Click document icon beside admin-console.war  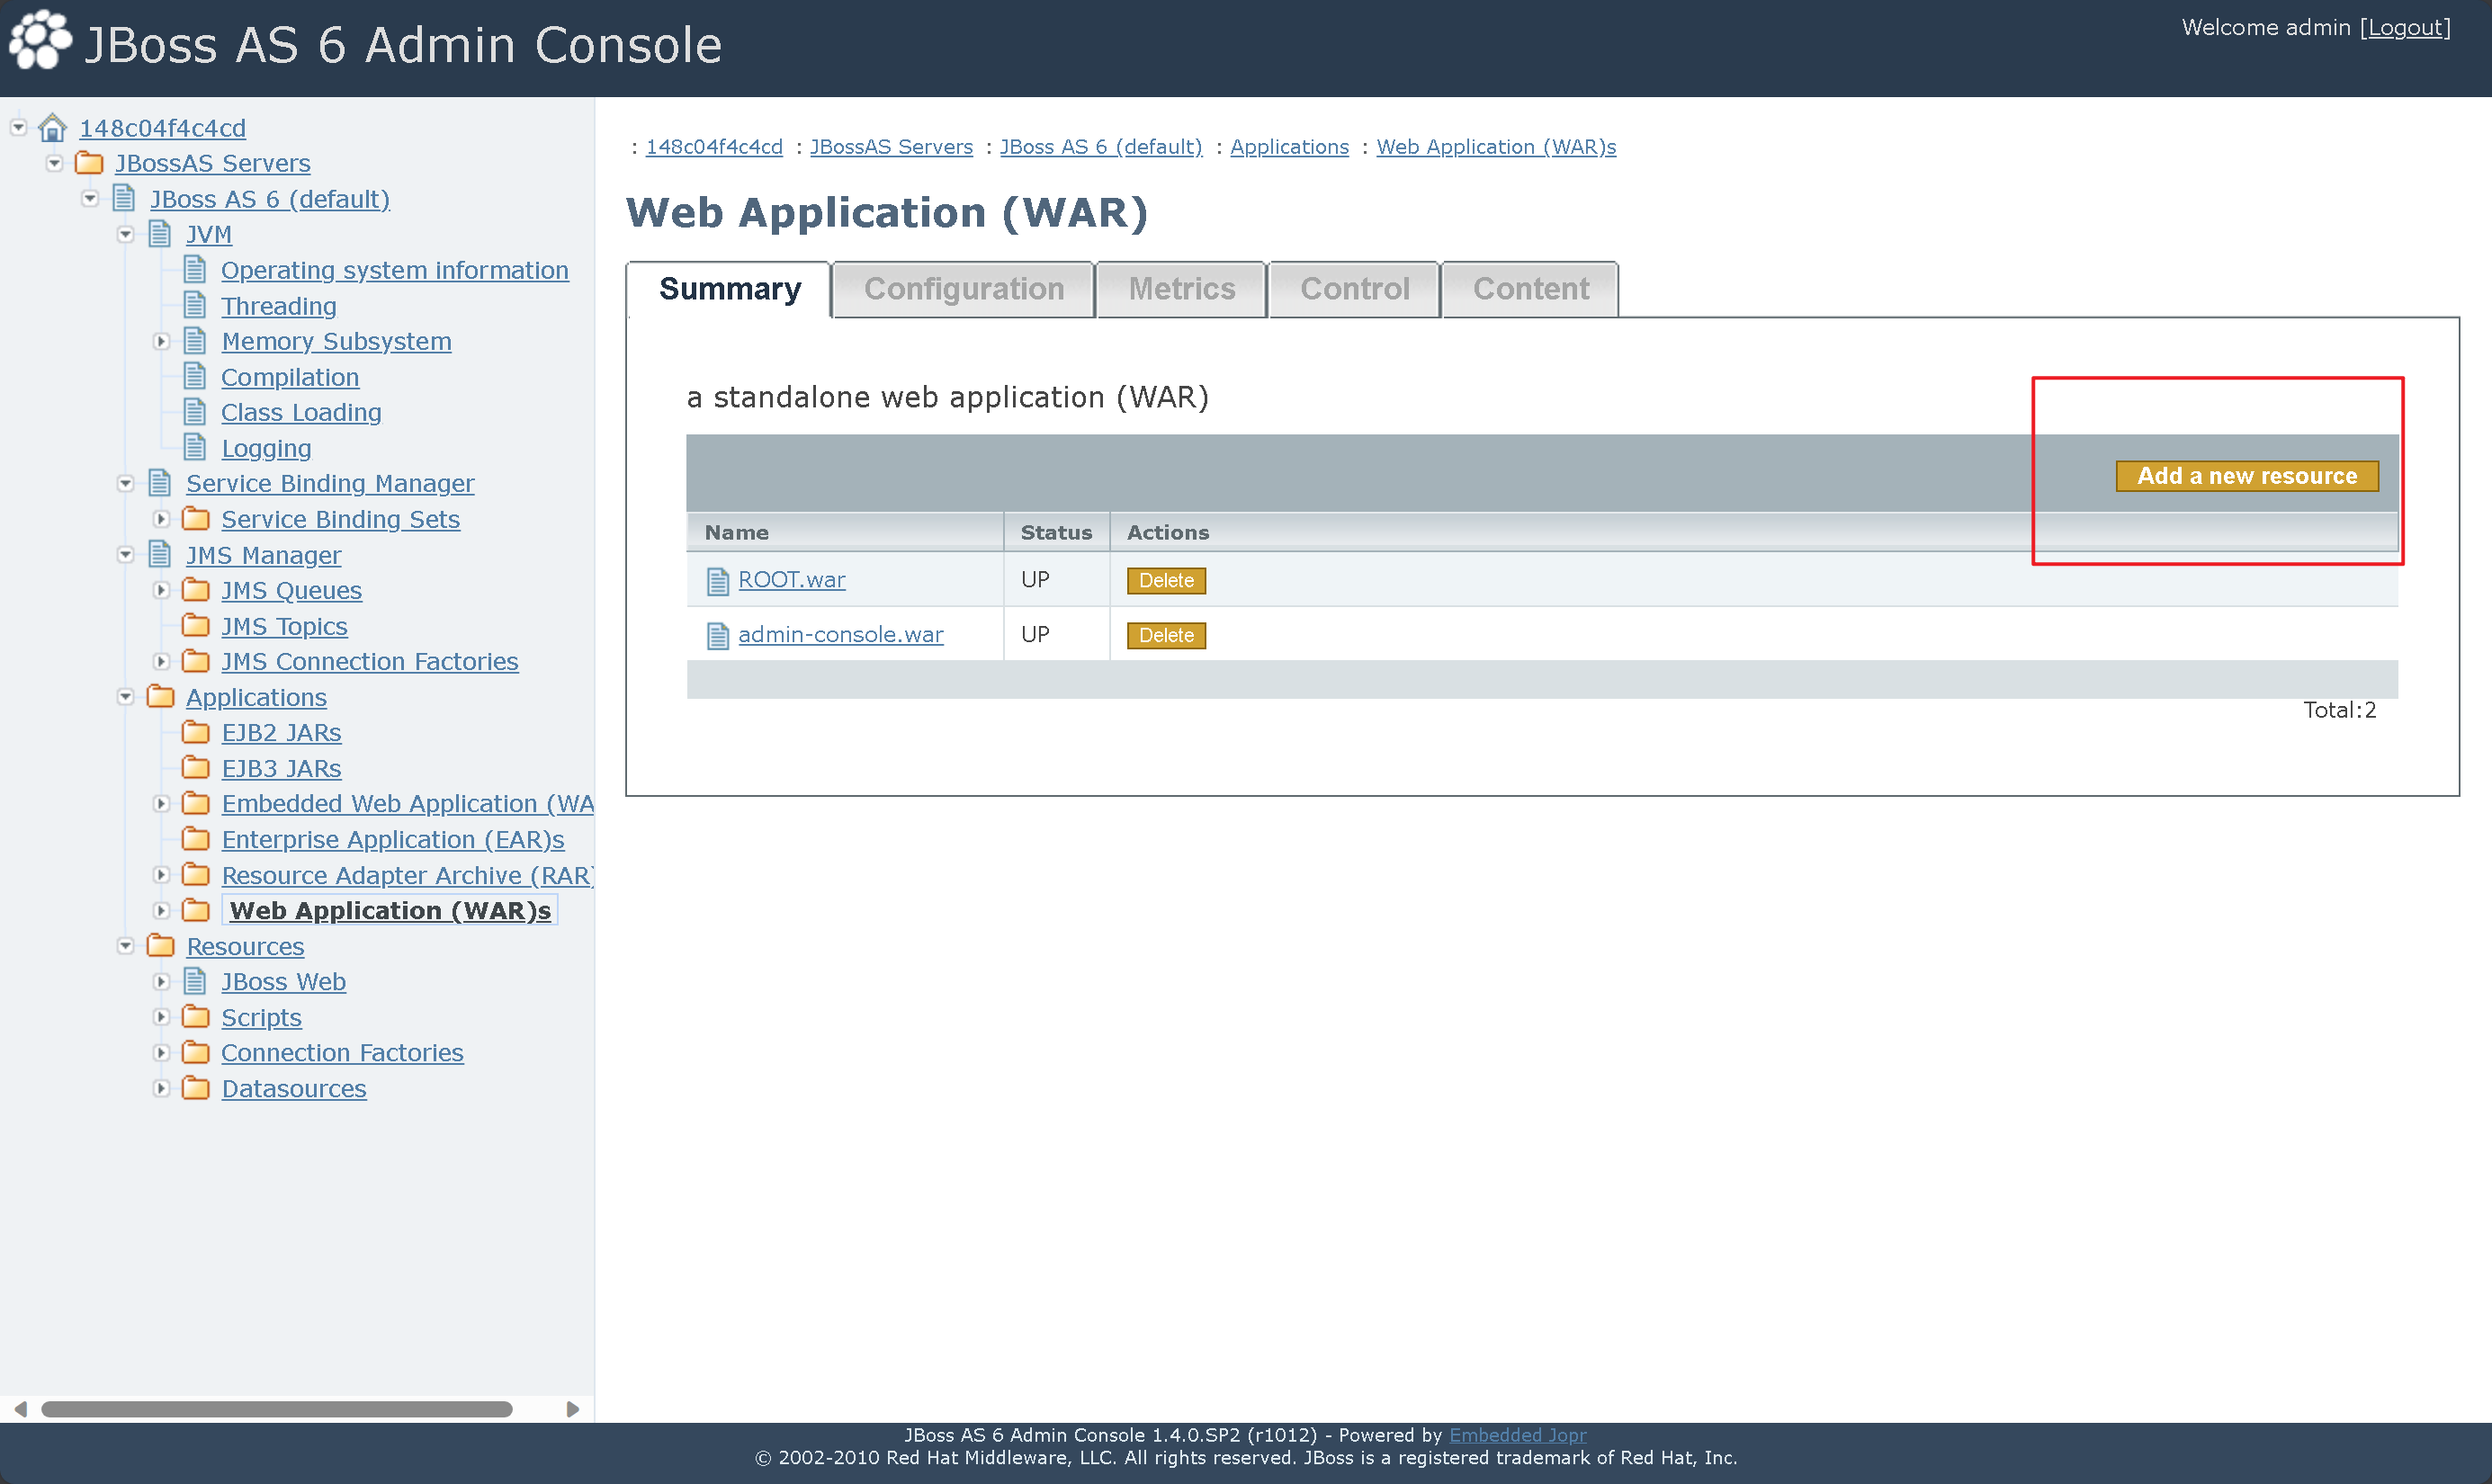[717, 636]
